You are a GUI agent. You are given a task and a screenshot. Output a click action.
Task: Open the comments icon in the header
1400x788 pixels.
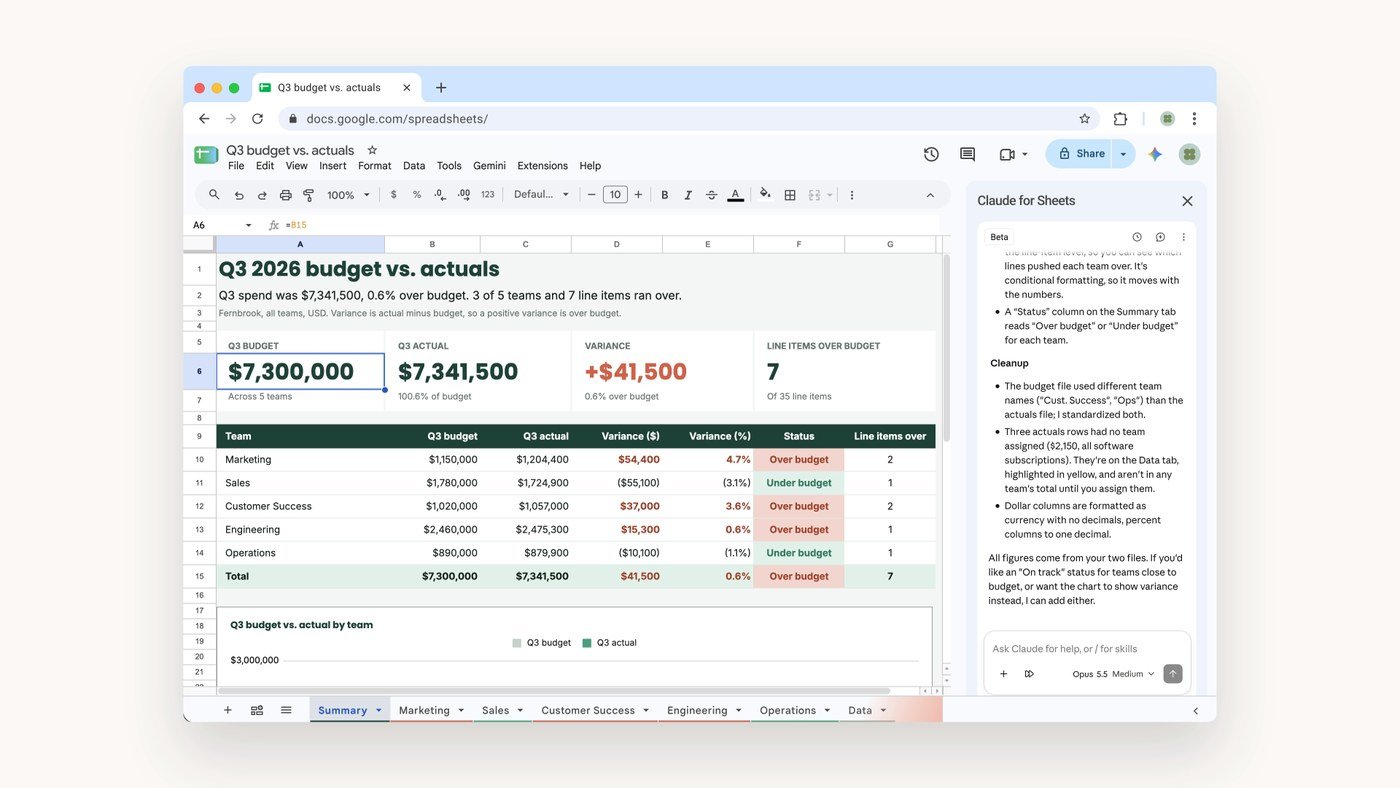pyautogui.click(x=967, y=154)
